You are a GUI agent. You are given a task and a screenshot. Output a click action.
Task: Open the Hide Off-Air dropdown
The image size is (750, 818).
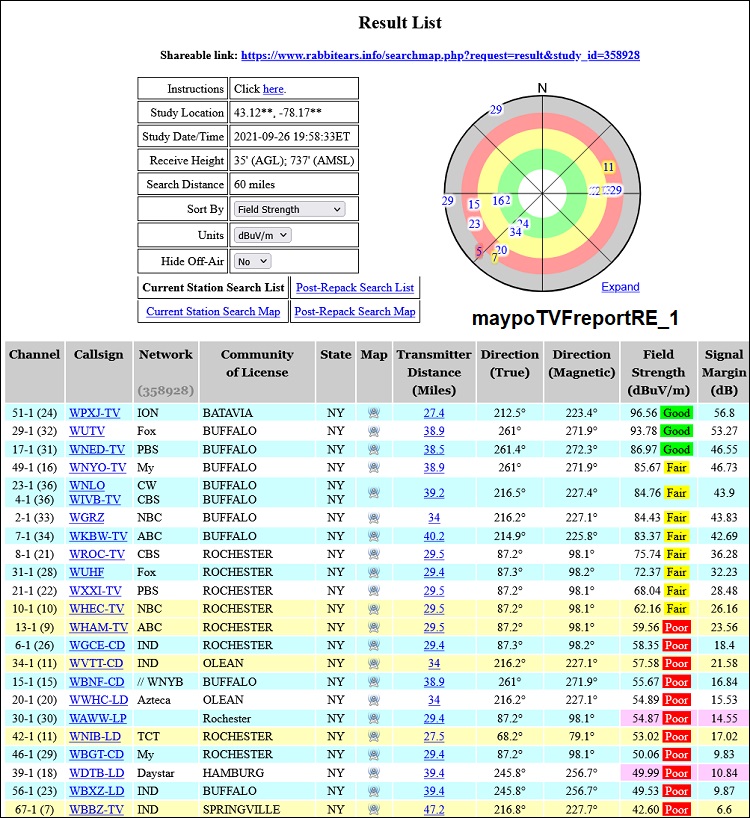coord(252,261)
